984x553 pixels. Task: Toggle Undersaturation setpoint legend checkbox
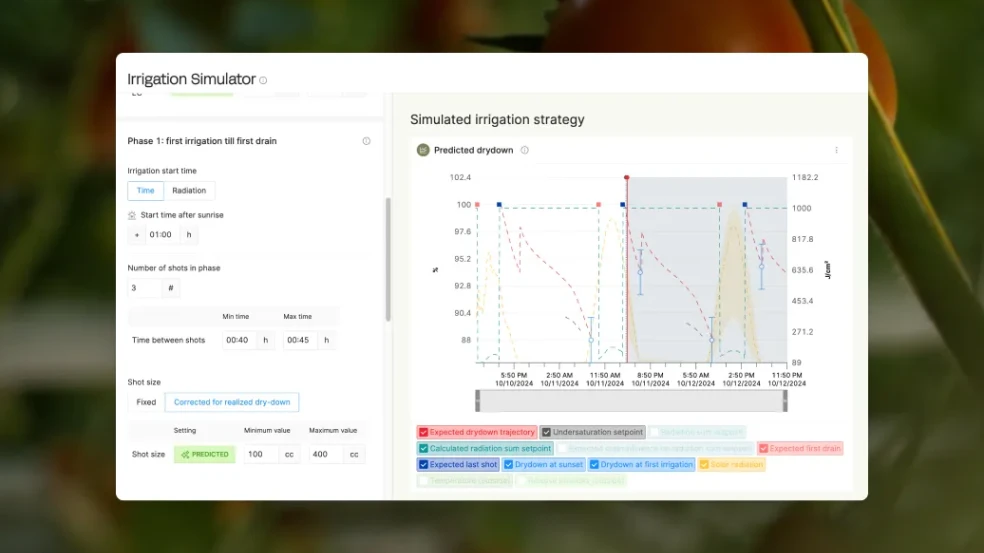[x=546, y=433]
